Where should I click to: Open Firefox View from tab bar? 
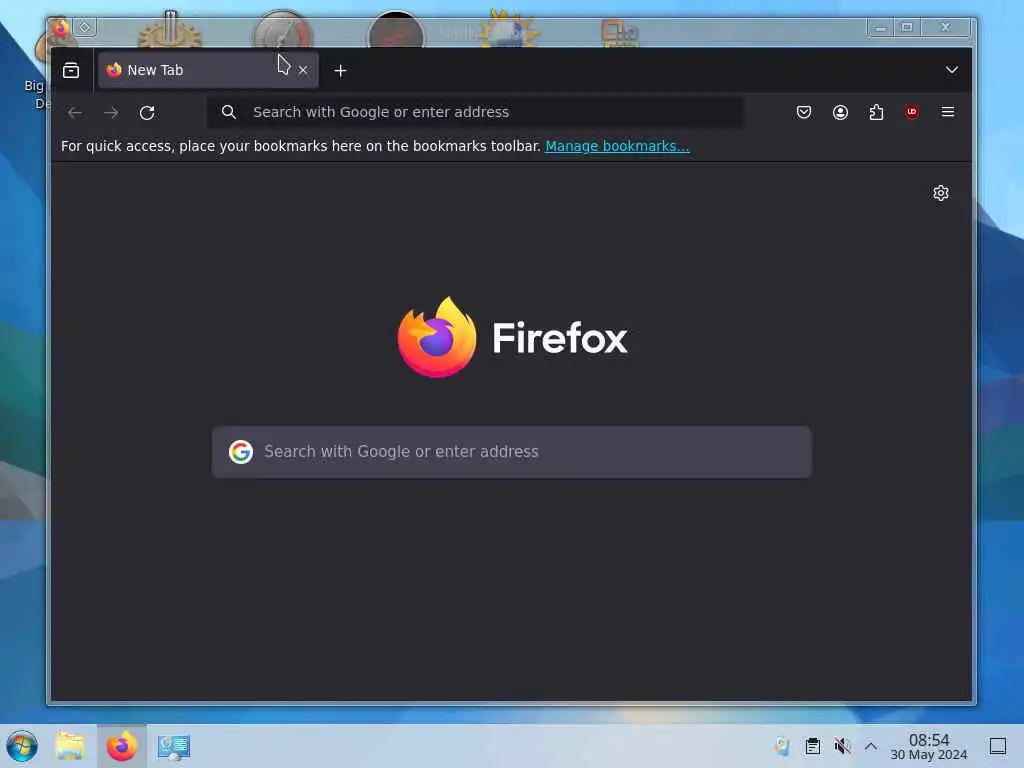[x=71, y=70]
